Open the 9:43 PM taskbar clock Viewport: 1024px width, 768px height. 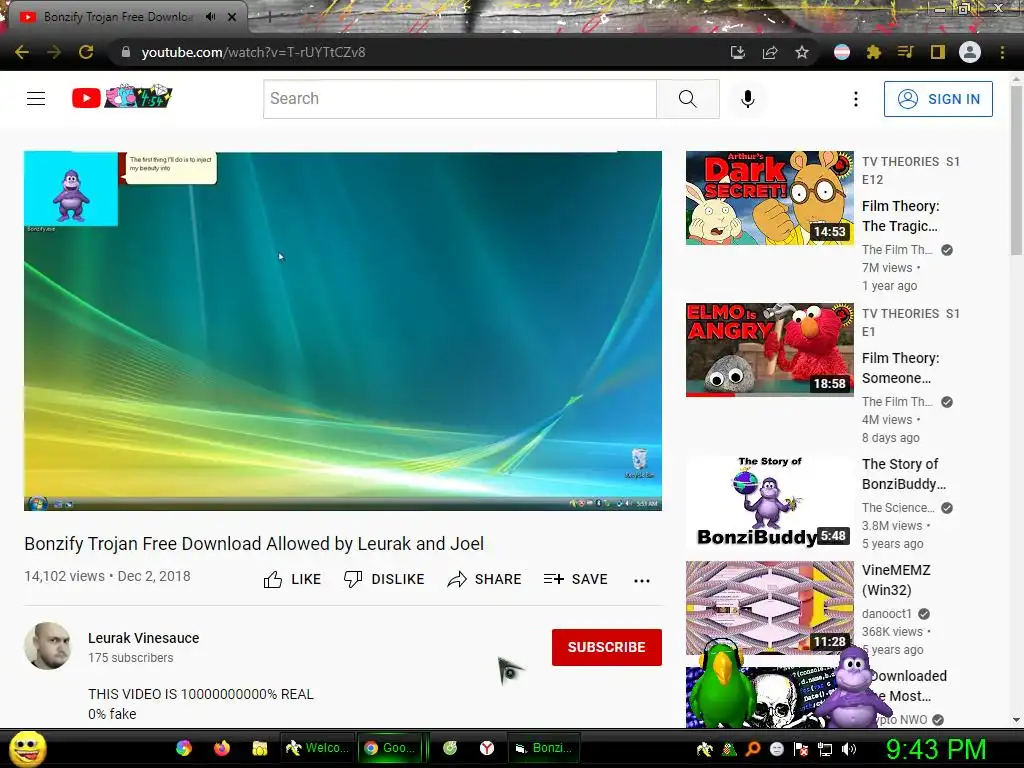tap(935, 749)
